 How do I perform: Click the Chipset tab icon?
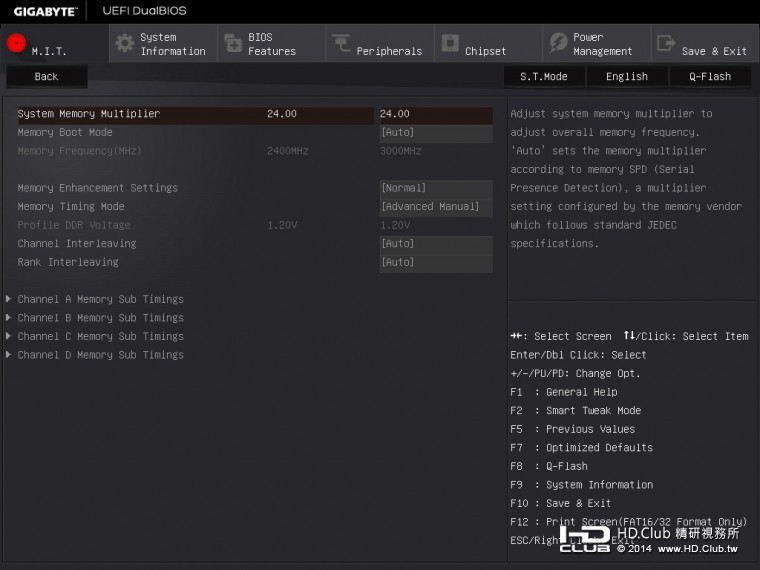tap(450, 43)
